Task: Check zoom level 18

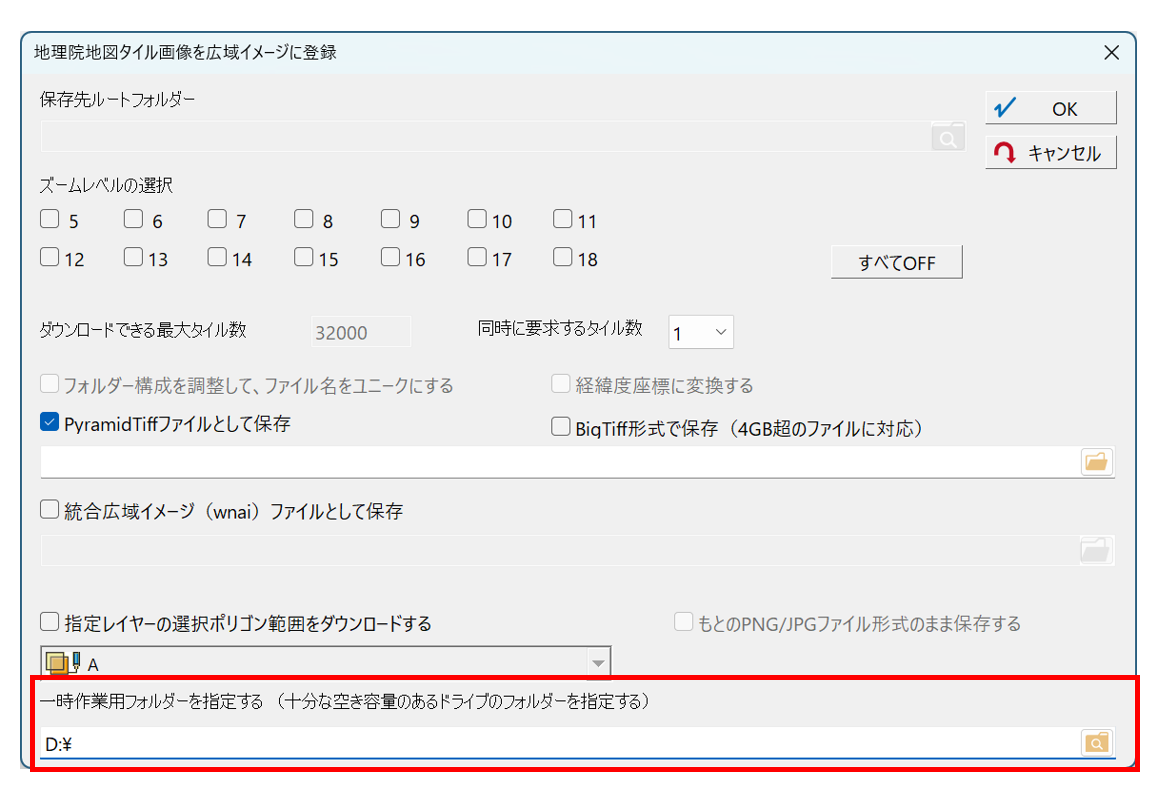Action: [x=563, y=258]
